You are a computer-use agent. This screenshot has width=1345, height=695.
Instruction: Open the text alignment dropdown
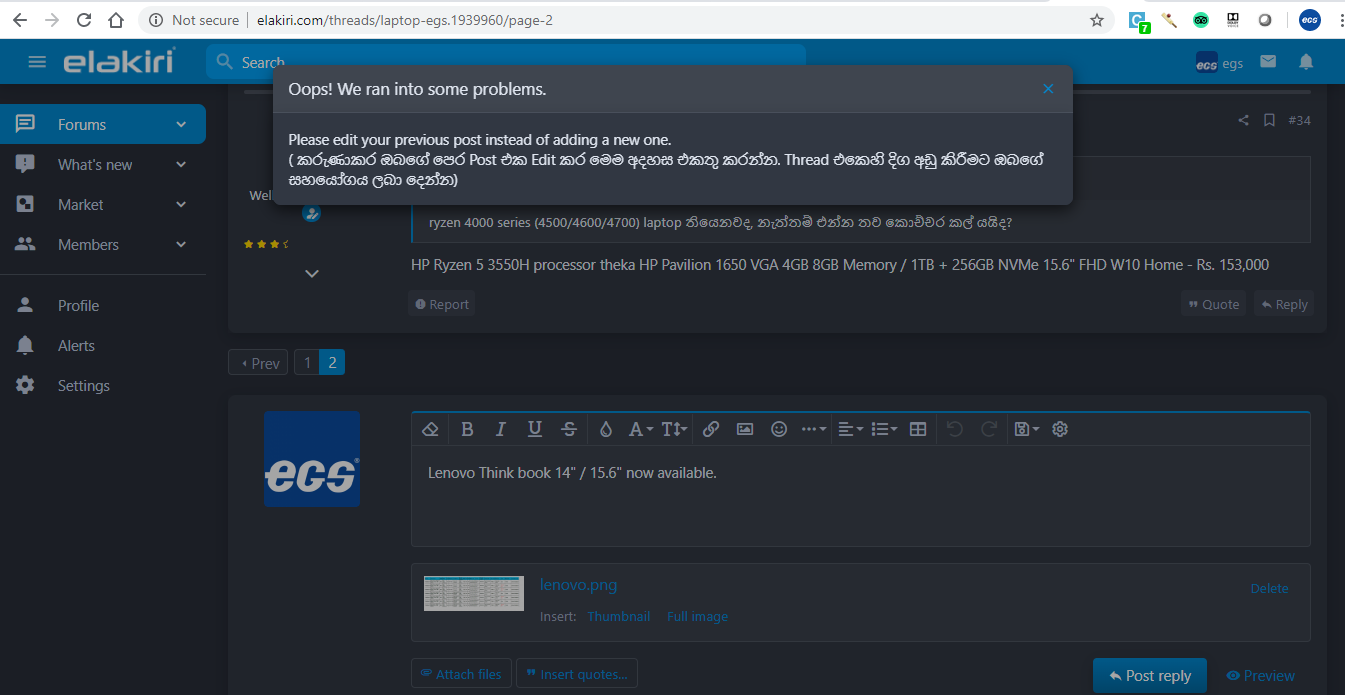click(850, 429)
